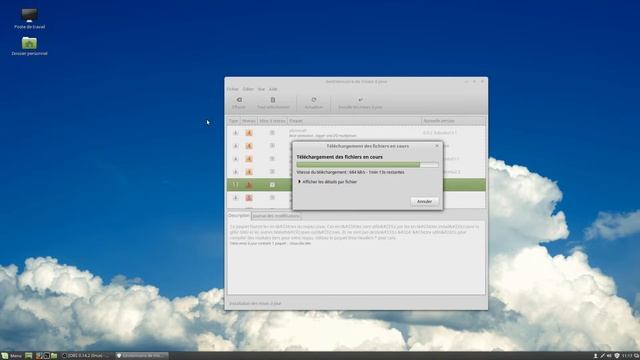Click the update manager taskbar button
This screenshot has width=640, height=360.
(142, 356)
